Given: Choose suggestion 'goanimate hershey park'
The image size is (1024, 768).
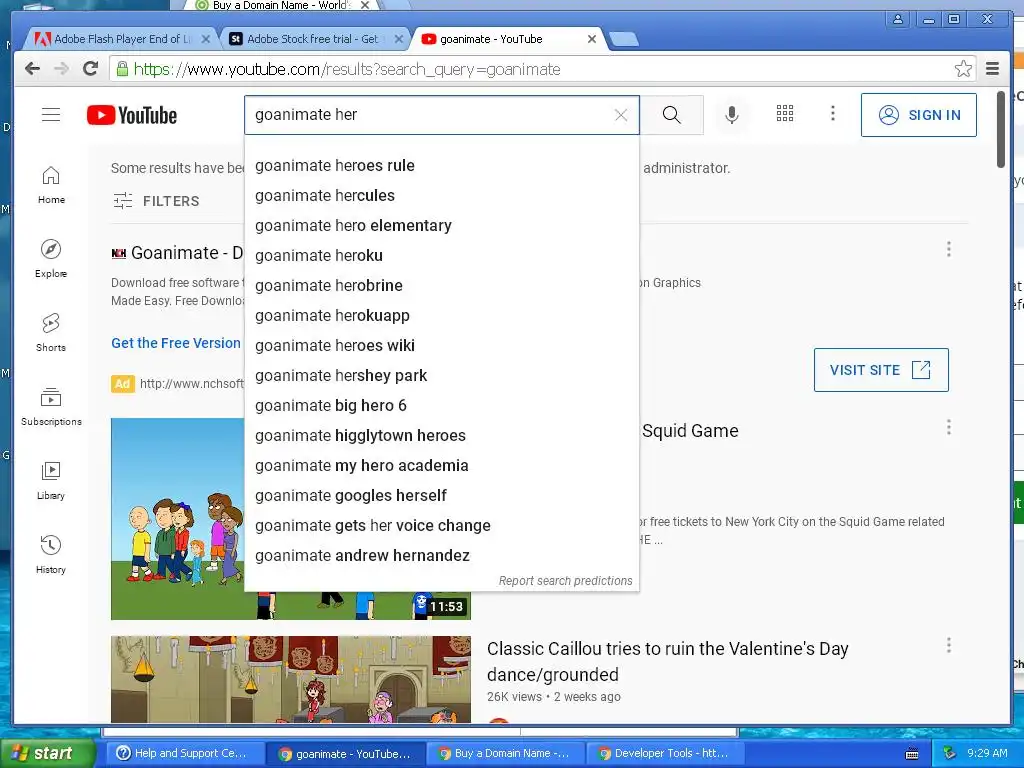Looking at the screenshot, I should [442, 376].
